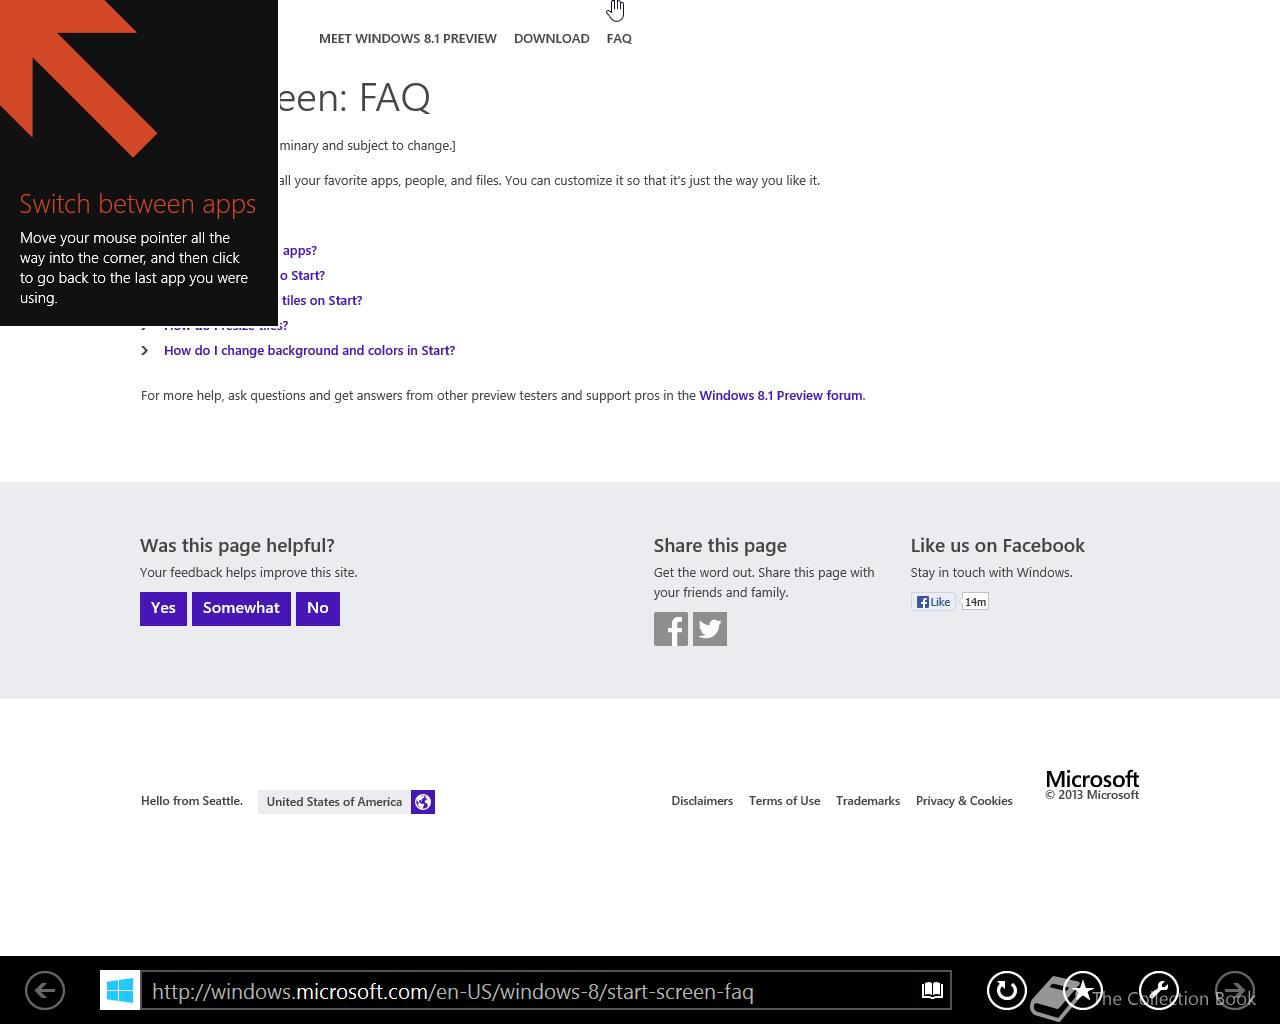Click the 'Hello from Seattle.' text
The image size is (1280, 1024).
192,801
